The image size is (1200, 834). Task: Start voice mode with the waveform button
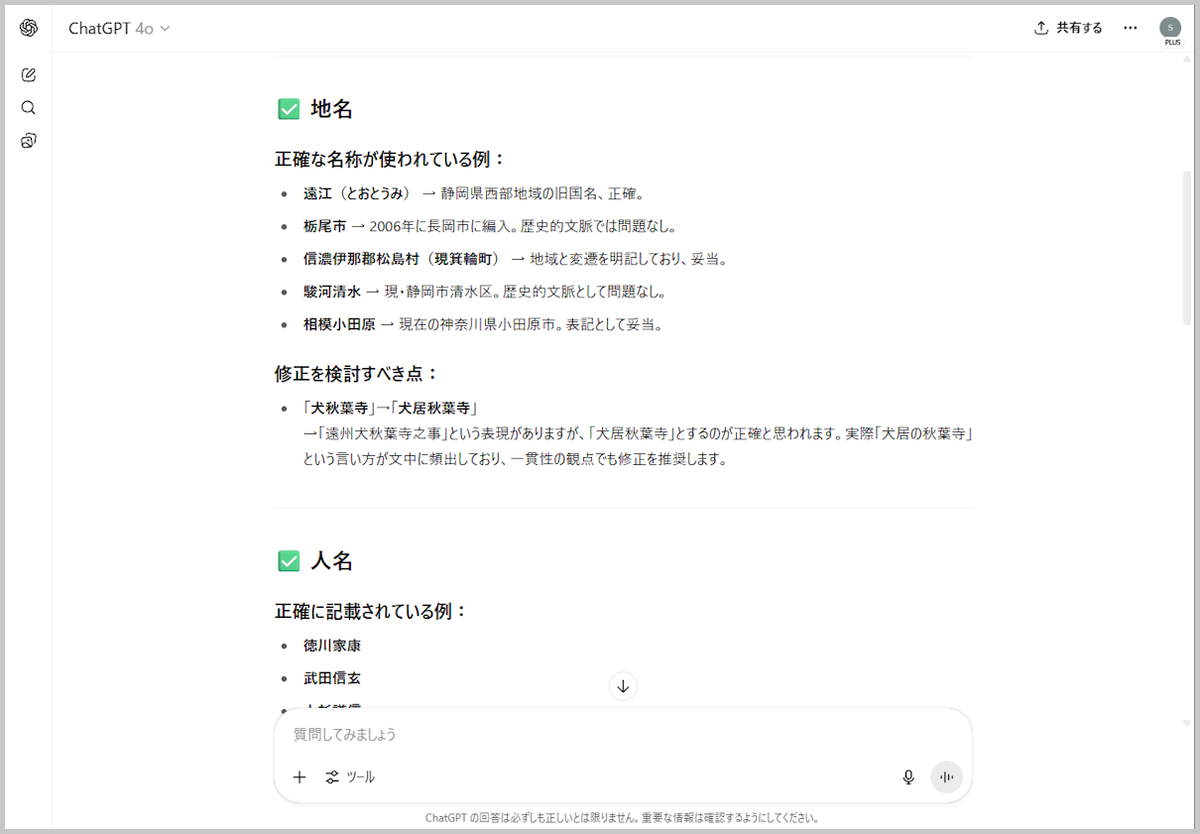946,777
